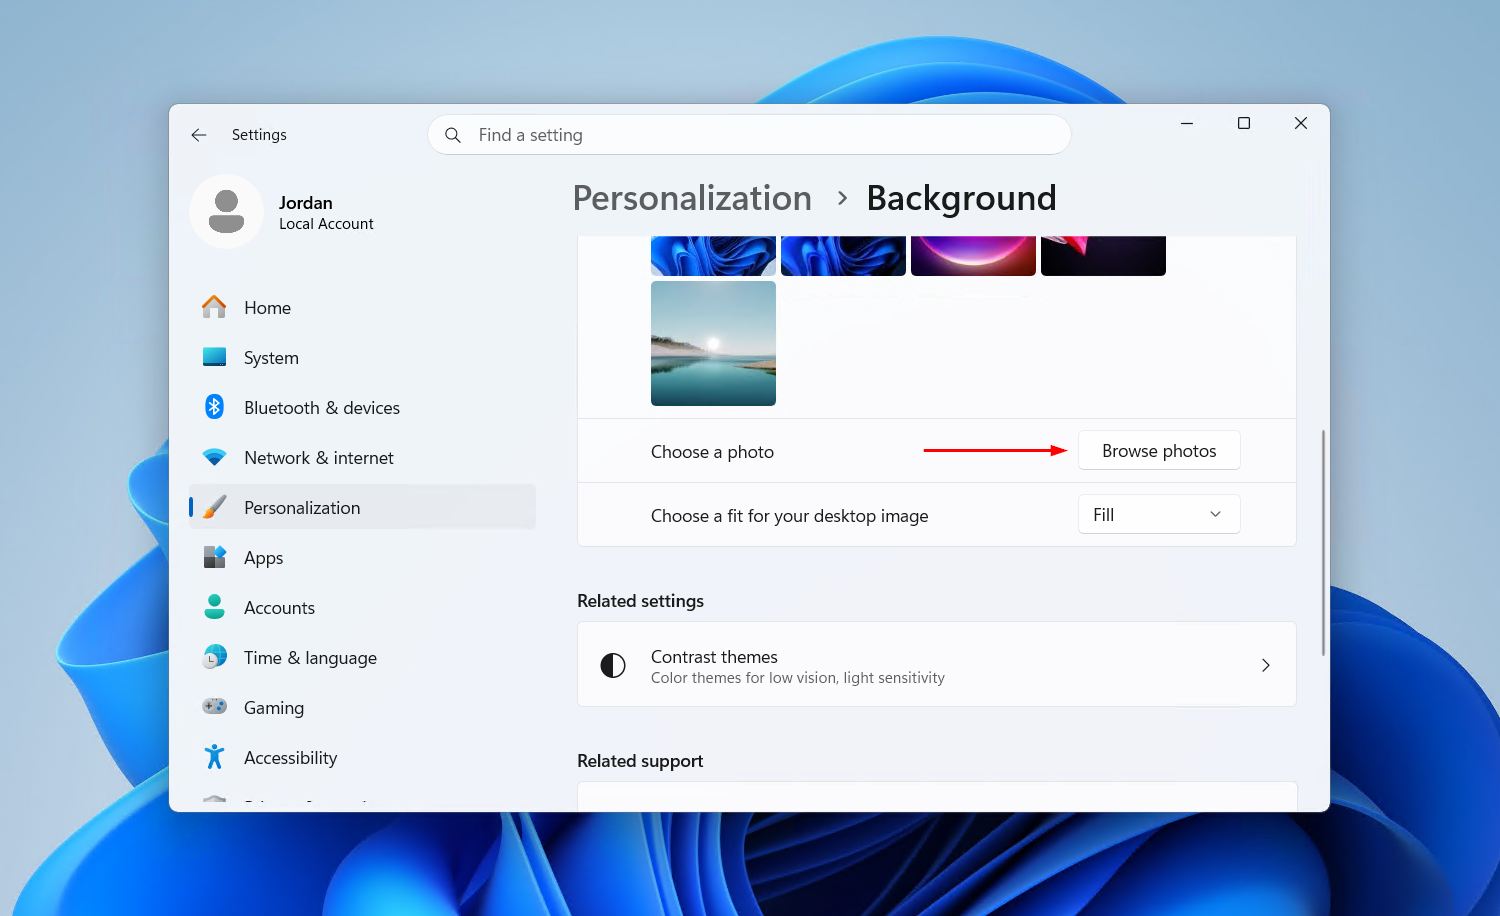
Task: Go to Personalization breadcrumb link
Action: pos(692,198)
